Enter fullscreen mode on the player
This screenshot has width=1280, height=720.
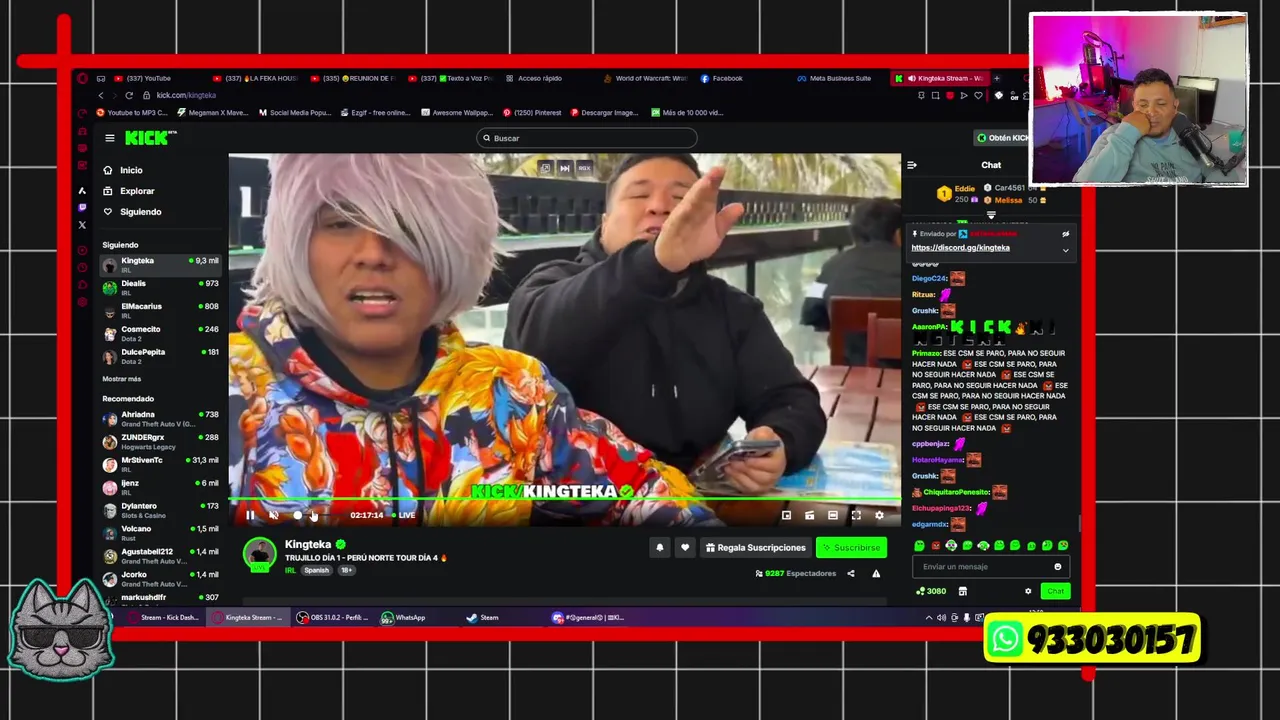point(856,515)
